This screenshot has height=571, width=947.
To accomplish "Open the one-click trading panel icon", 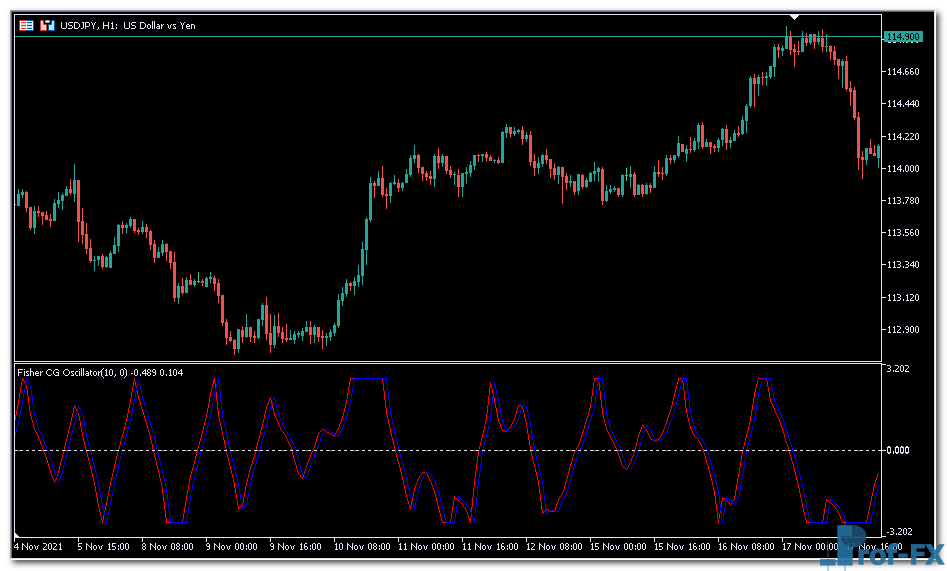I will pyautogui.click(x=46, y=25).
